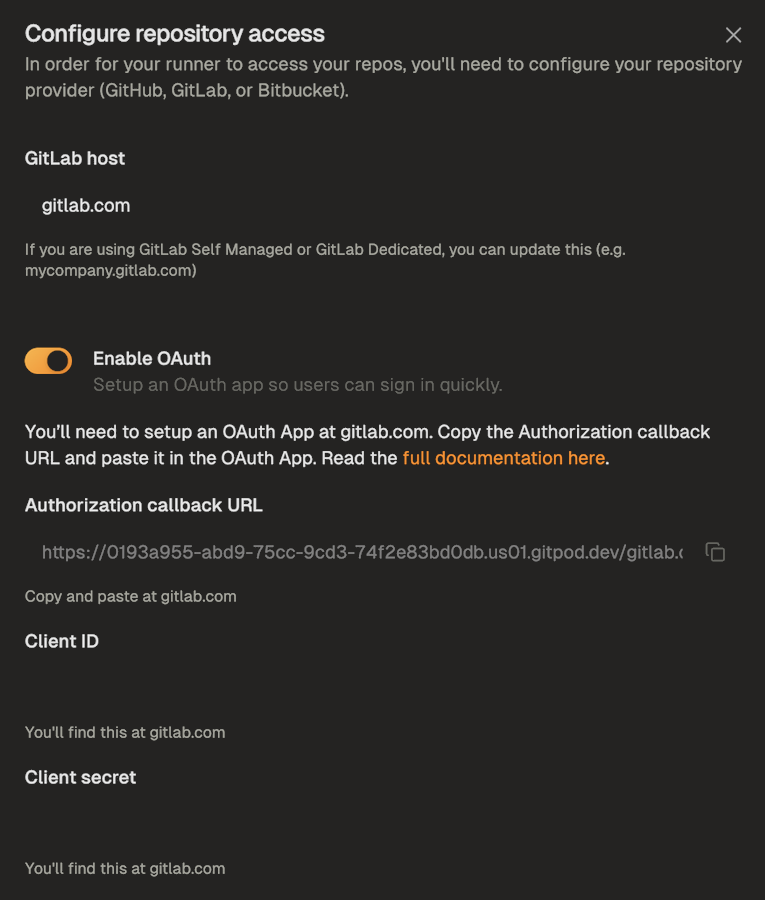This screenshot has width=765, height=900.
Task: Select the GitLab host label
Action: coord(74,158)
